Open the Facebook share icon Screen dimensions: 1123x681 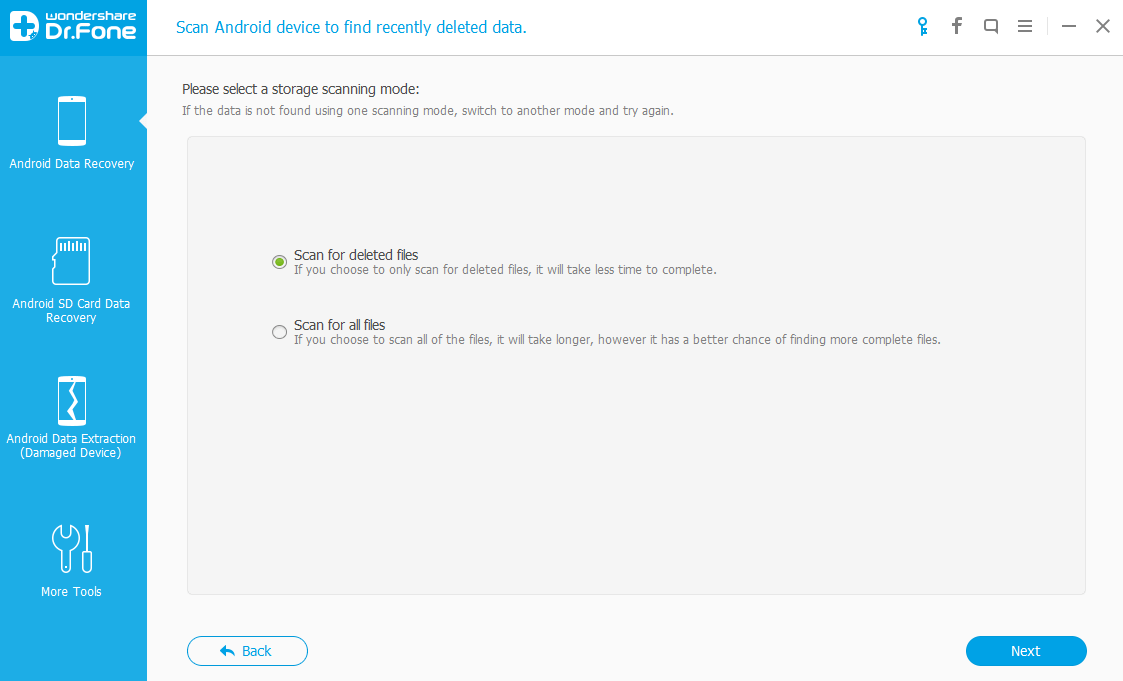point(957,26)
